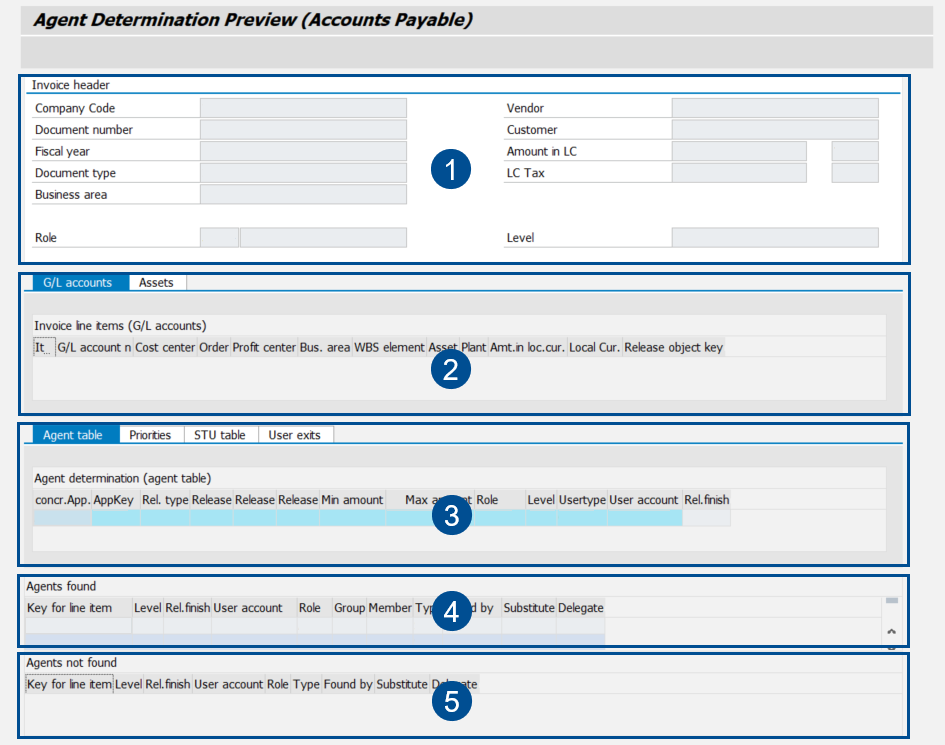Click the Company Code input field
Viewport: 945px width, 745px height.
pos(303,108)
